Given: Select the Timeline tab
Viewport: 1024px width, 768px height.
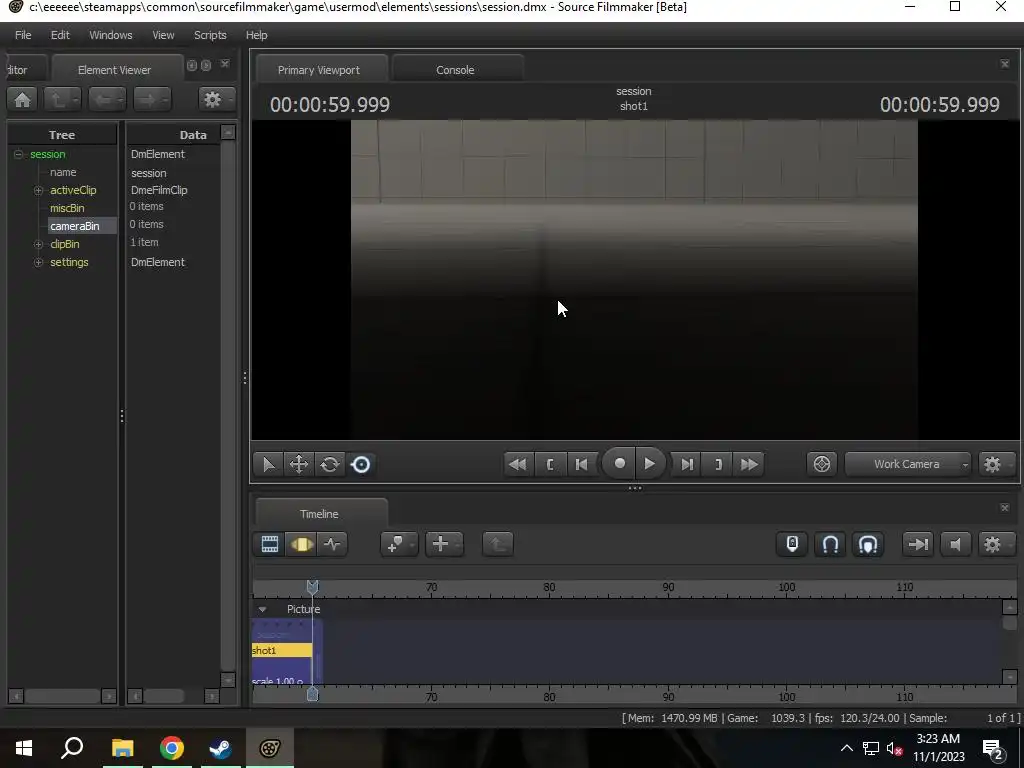Looking at the screenshot, I should click(319, 514).
